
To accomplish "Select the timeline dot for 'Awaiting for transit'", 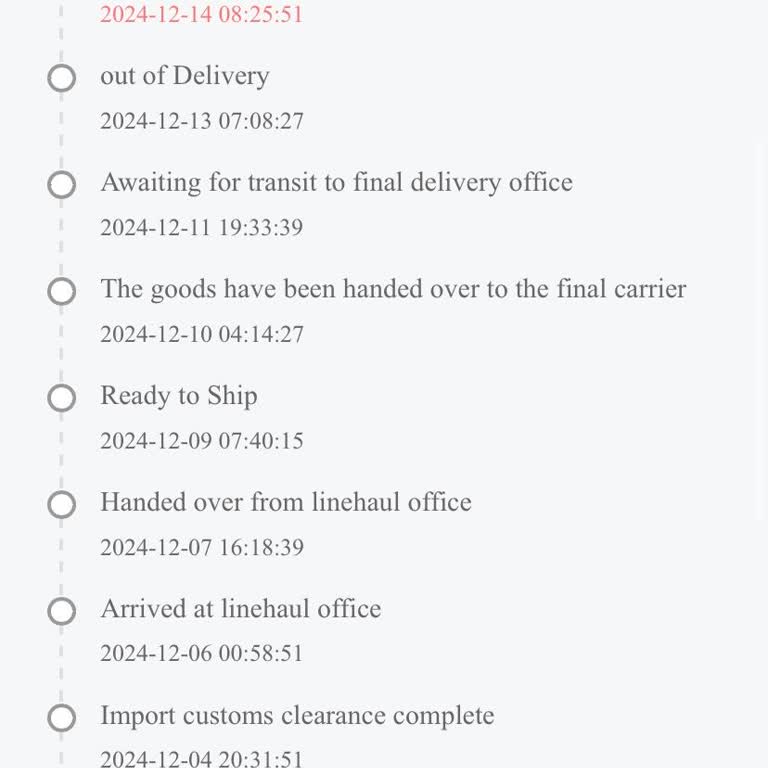I will tap(62, 185).
